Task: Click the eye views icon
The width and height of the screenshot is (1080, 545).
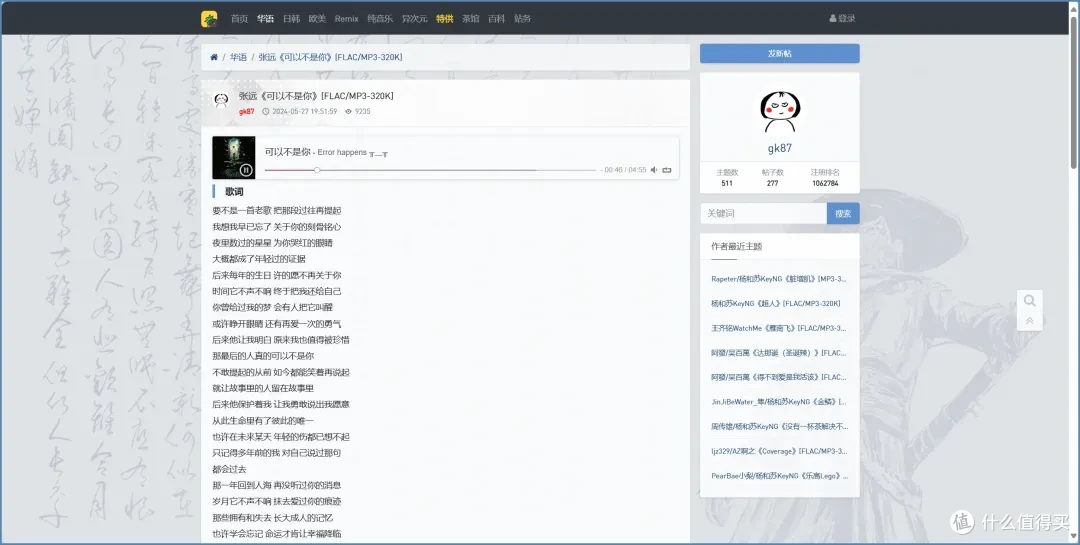Action: [349, 112]
